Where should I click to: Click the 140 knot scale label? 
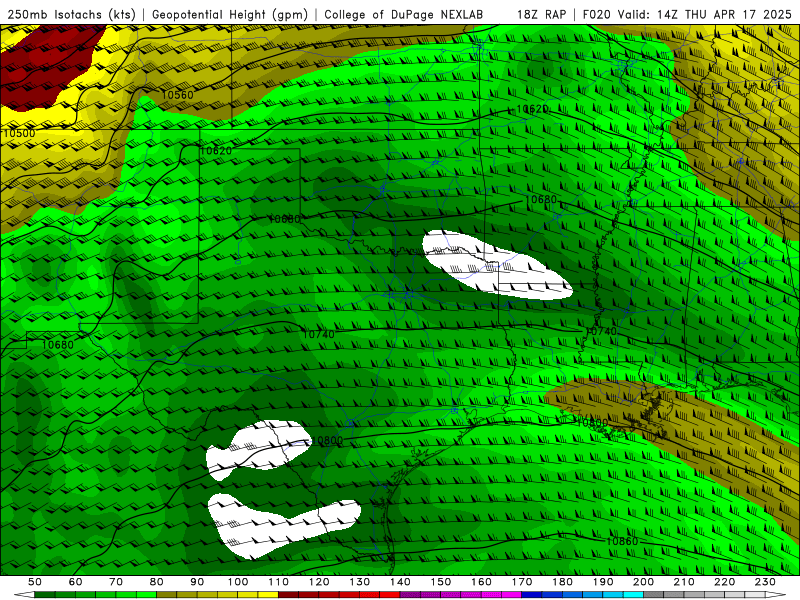click(x=400, y=582)
